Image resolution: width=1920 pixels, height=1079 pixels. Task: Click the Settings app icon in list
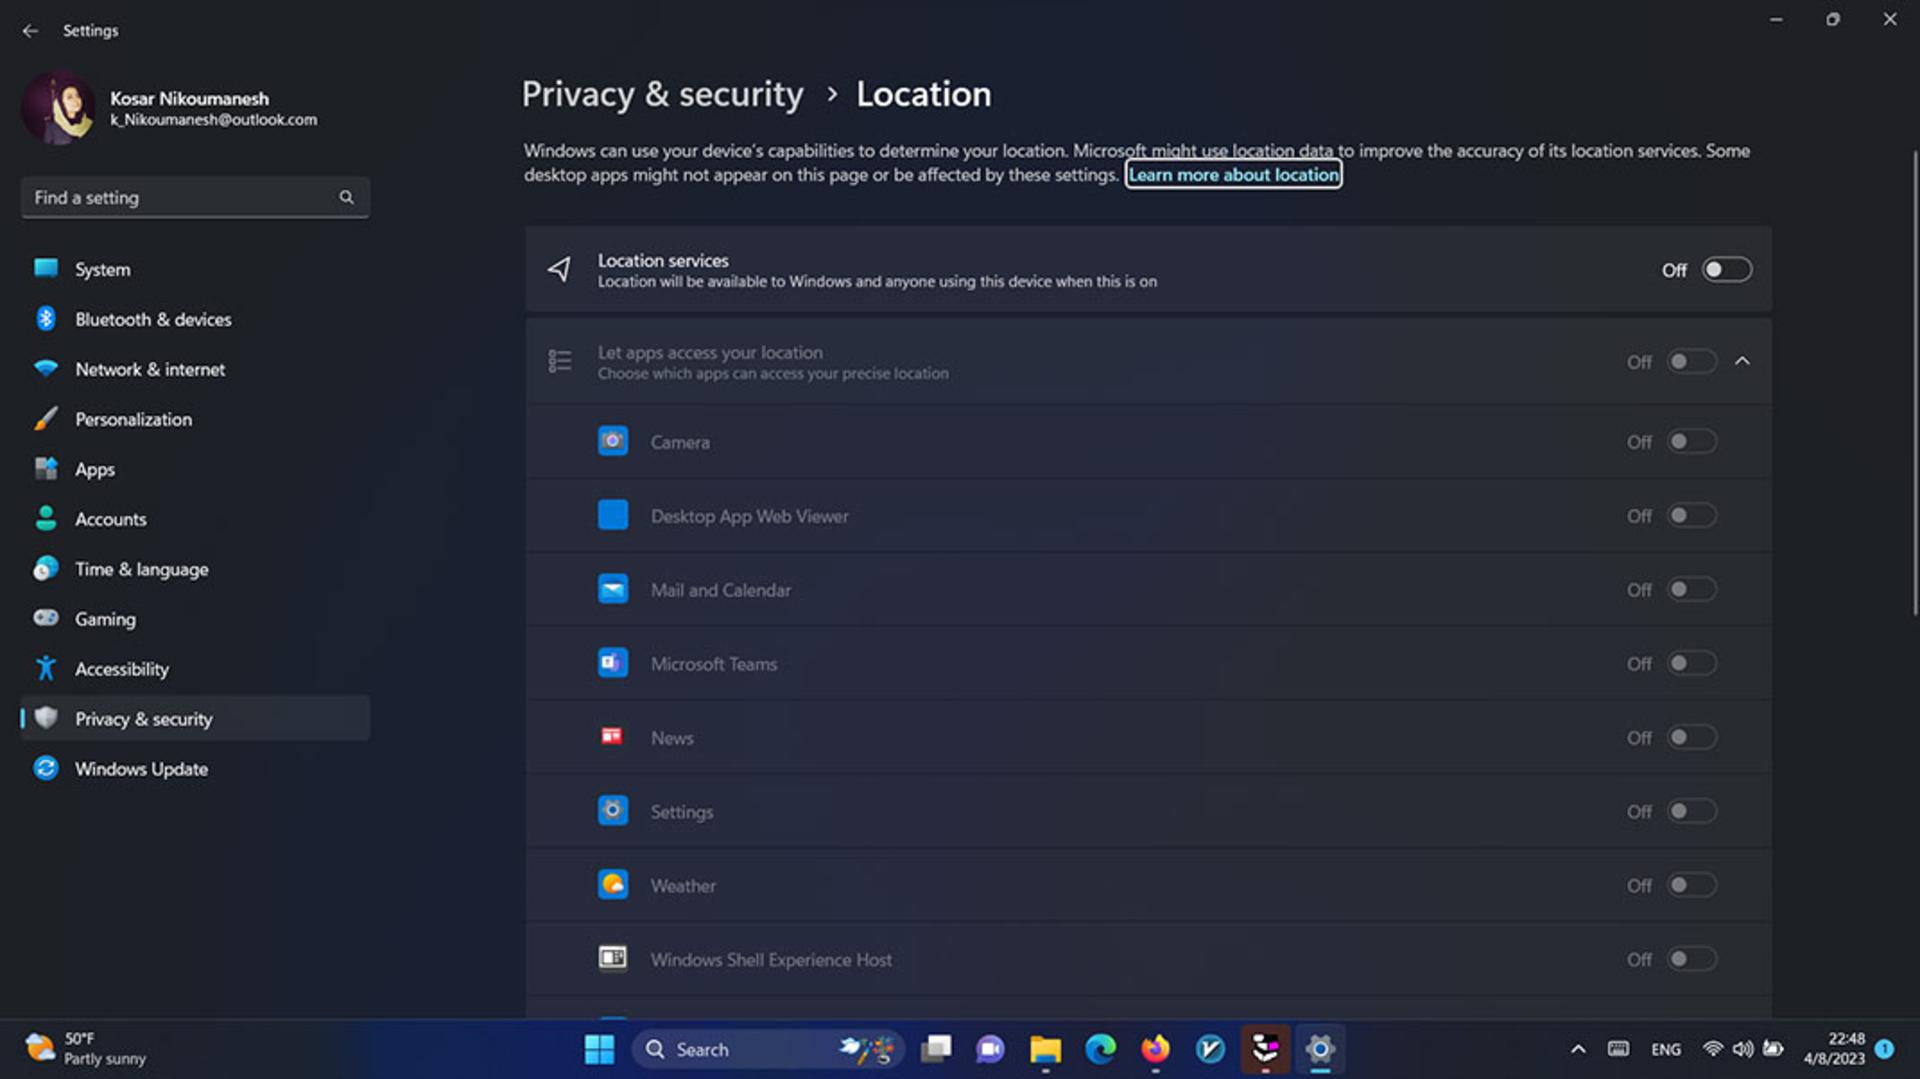click(613, 810)
